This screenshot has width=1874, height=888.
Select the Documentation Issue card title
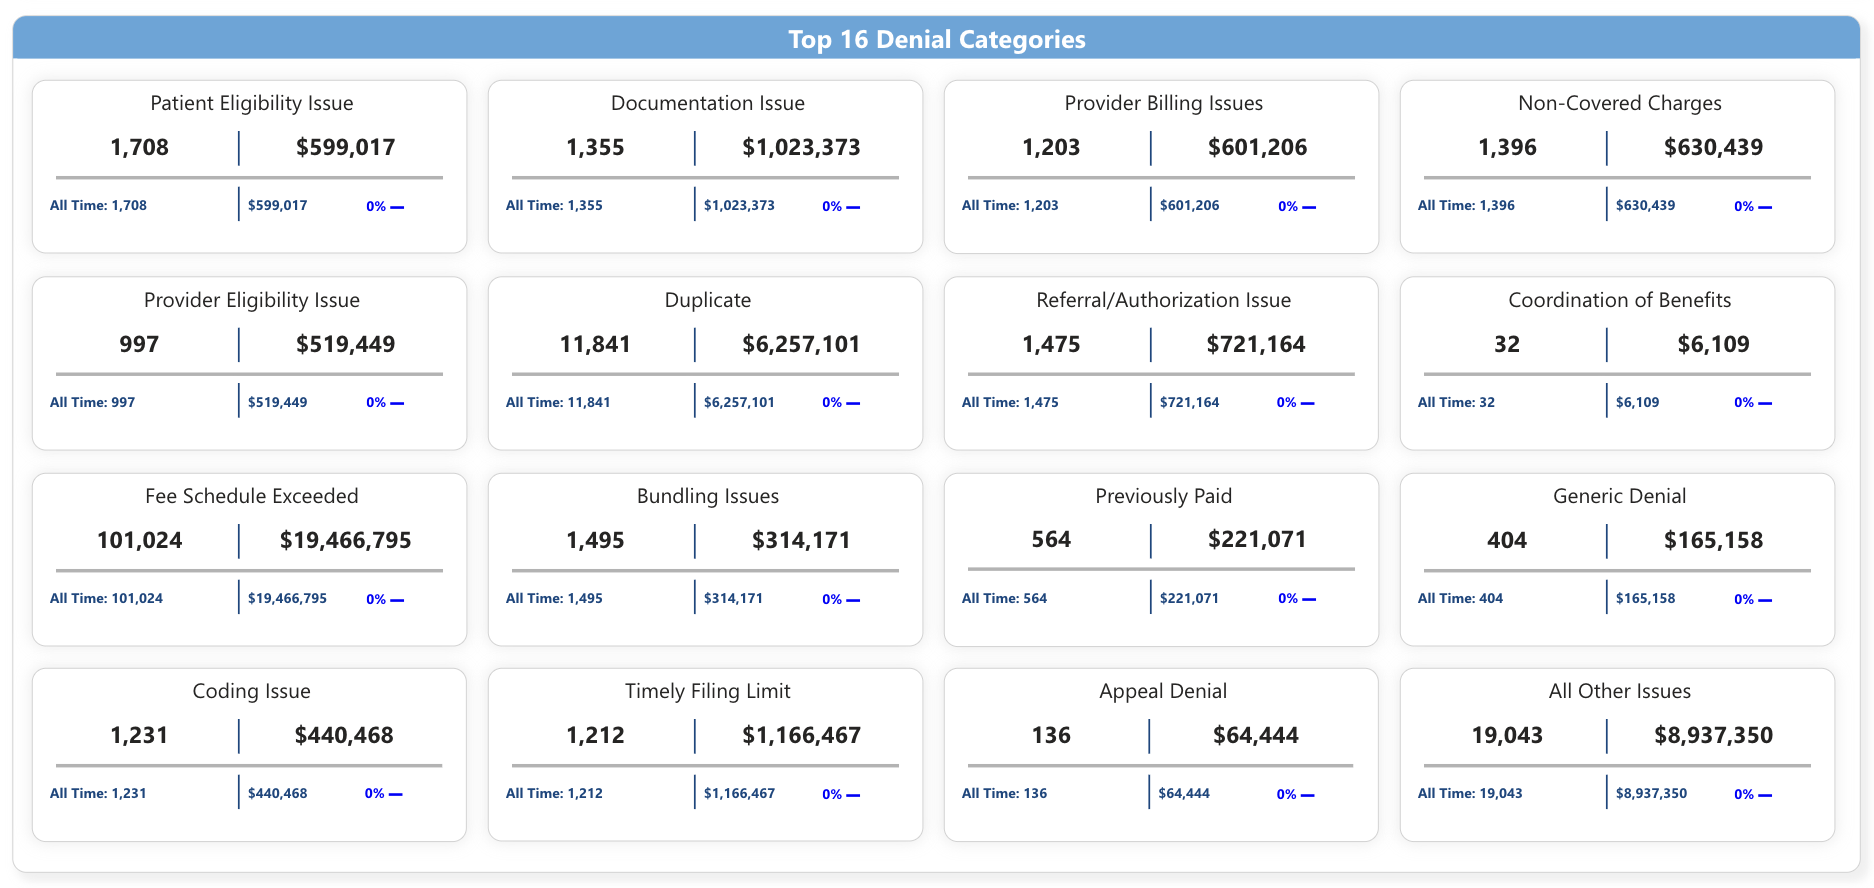point(707,103)
